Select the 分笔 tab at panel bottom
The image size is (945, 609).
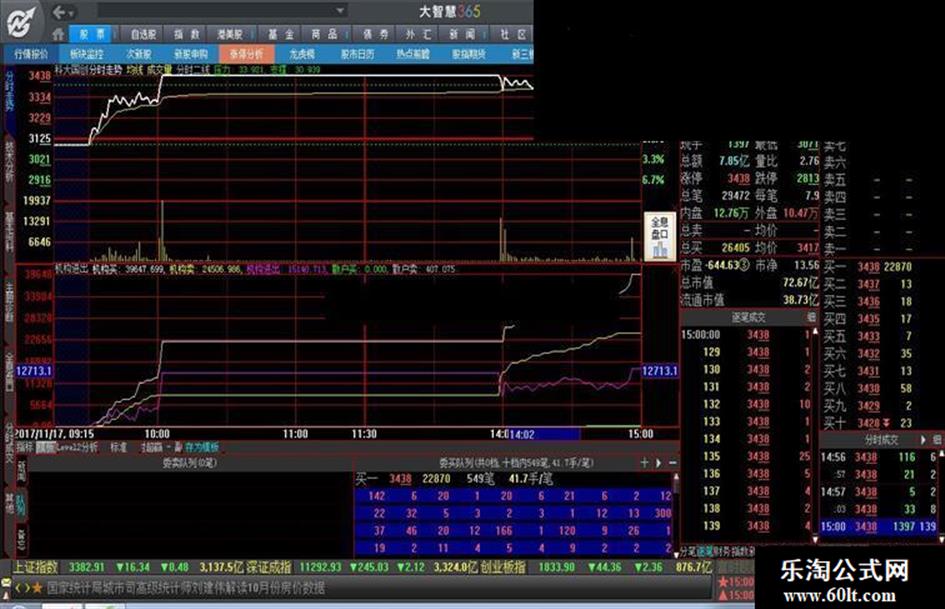coord(689,552)
